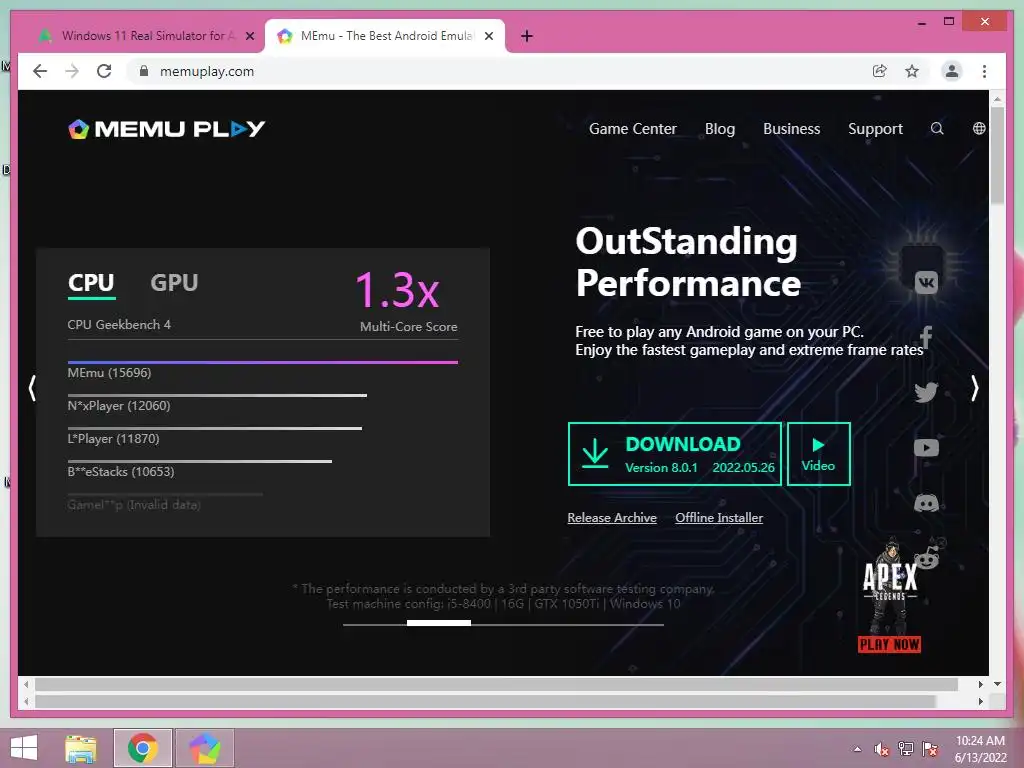Click the OutStanding Performance heading
The width and height of the screenshot is (1024, 768).
[688, 262]
